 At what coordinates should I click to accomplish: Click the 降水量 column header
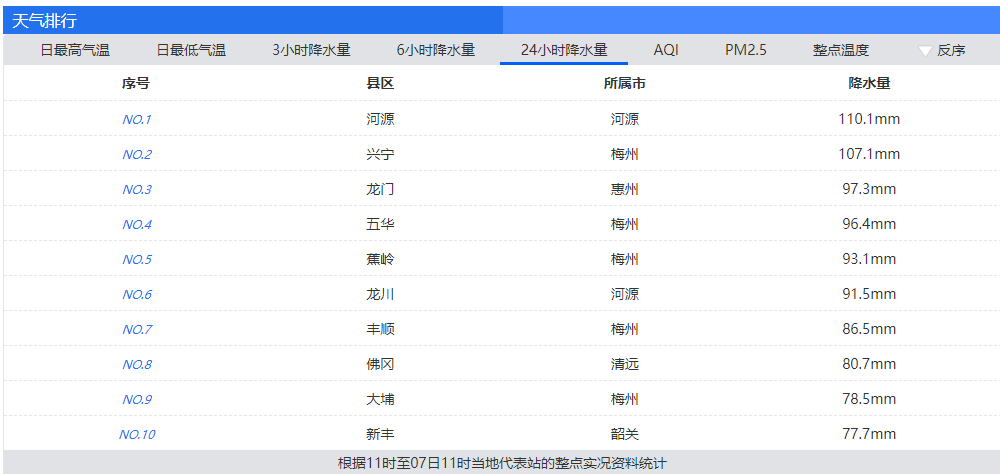[x=868, y=84]
